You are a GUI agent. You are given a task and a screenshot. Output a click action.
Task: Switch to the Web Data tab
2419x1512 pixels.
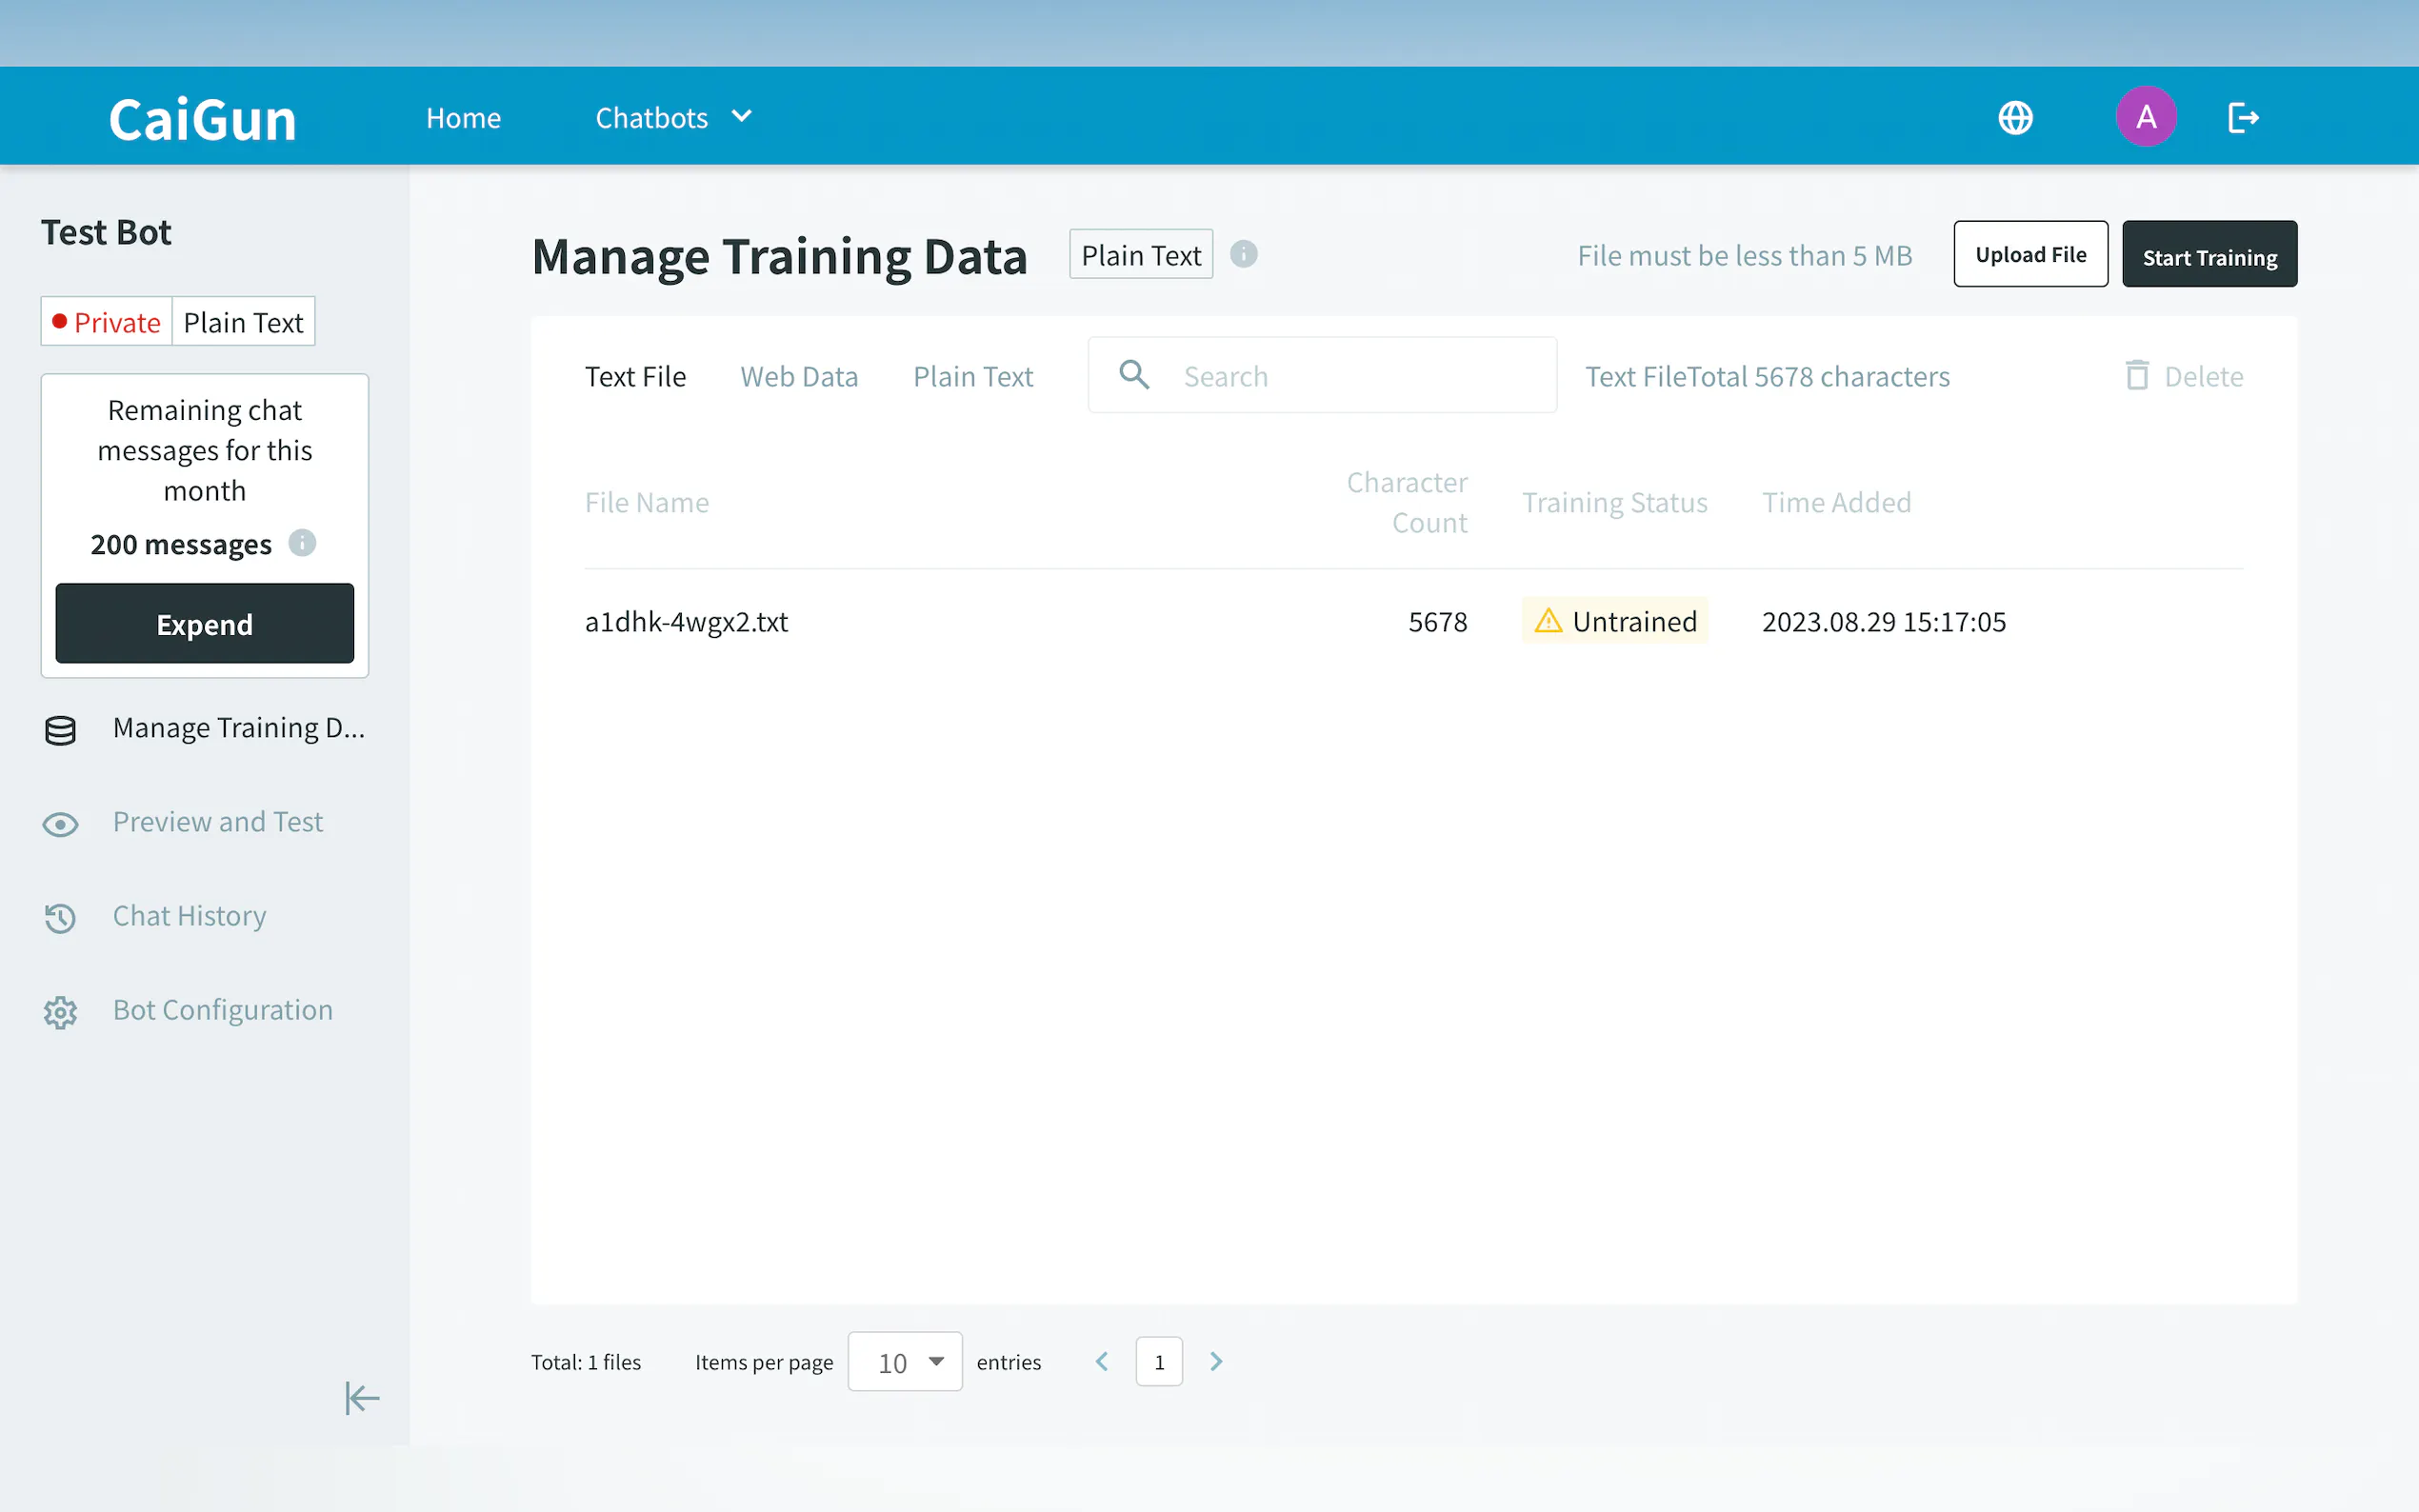(799, 377)
